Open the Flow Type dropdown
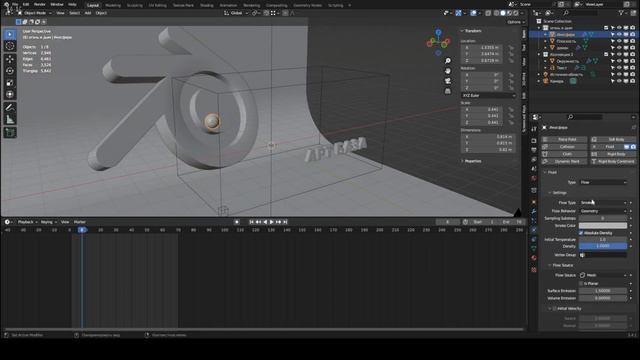Viewport: 640px width, 360px height. (603, 203)
